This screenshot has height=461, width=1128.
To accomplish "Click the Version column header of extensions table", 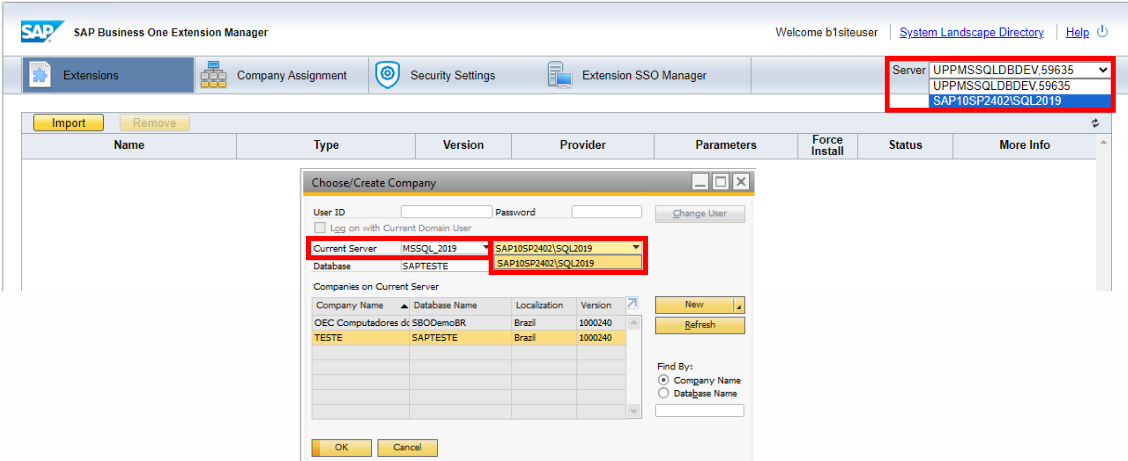I will pos(463,145).
